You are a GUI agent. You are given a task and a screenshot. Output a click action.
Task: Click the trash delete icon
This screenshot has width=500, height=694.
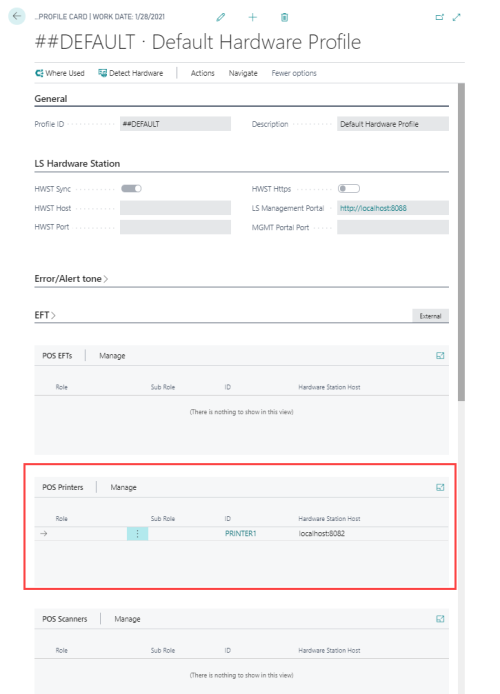pyautogui.click(x=285, y=17)
